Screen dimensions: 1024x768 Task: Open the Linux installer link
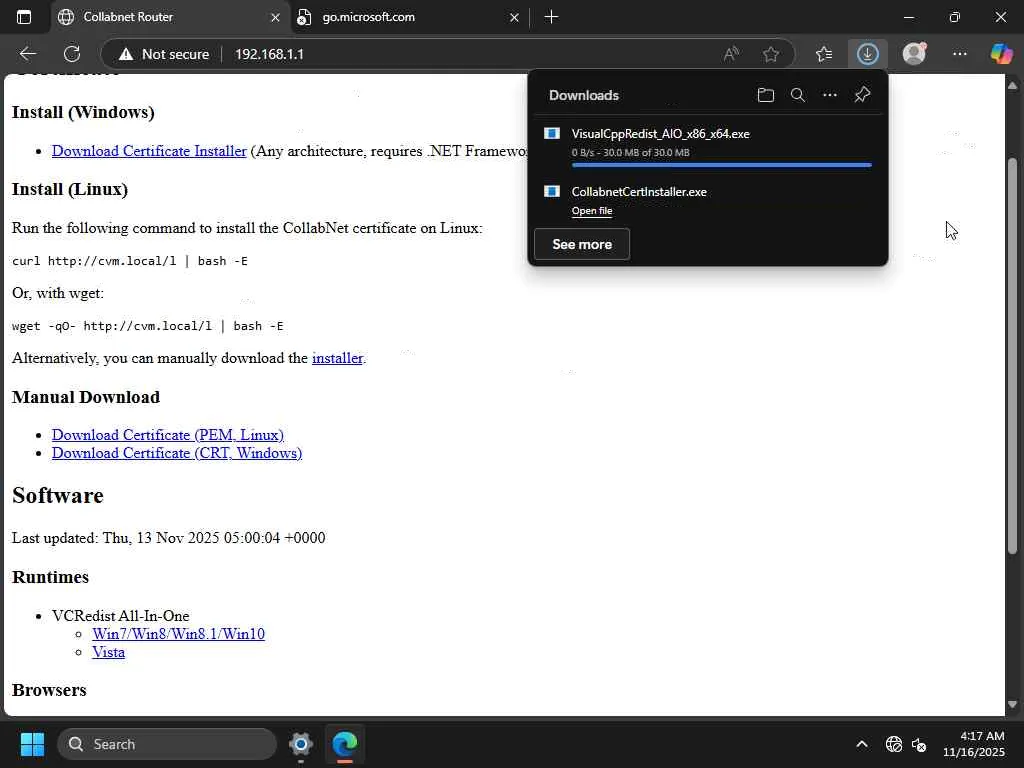pos(337,358)
